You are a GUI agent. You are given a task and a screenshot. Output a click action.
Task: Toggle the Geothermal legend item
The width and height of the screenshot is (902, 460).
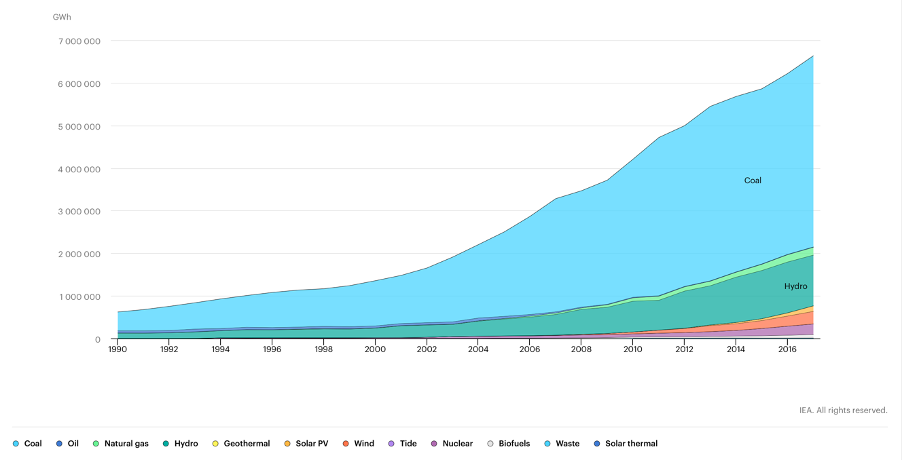pyautogui.click(x=240, y=443)
